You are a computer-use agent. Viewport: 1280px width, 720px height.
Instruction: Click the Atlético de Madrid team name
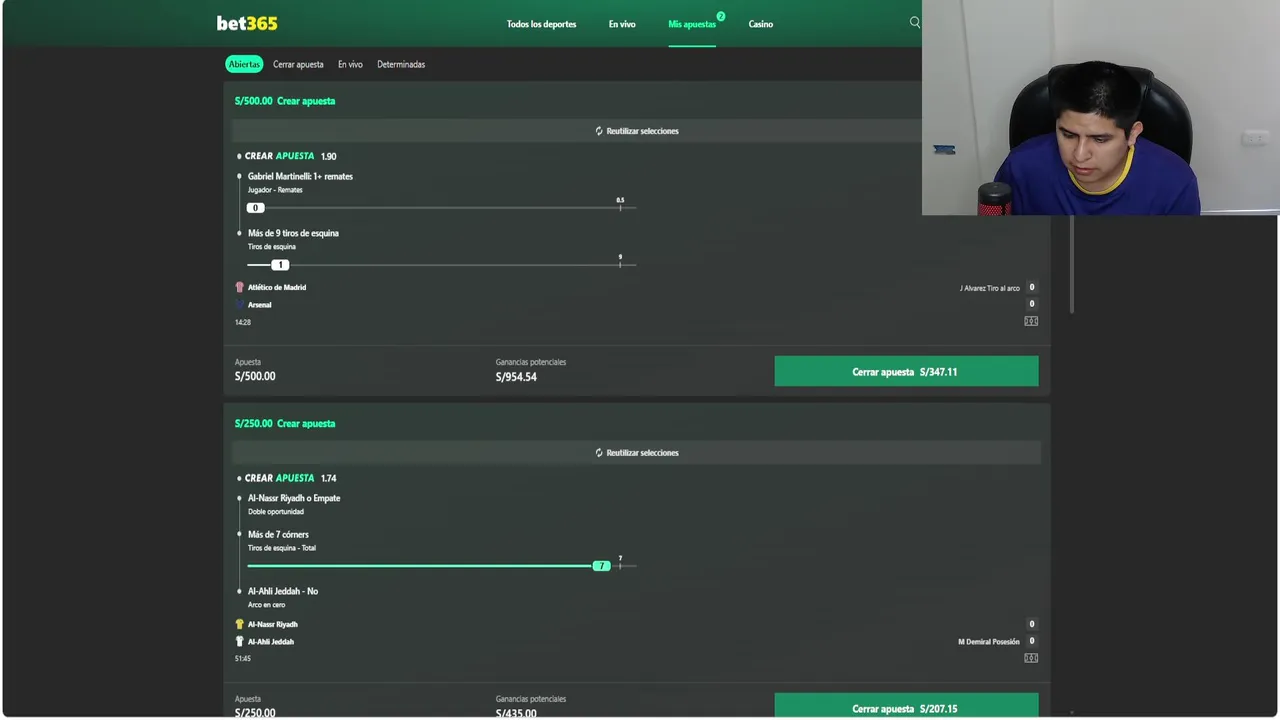277,287
